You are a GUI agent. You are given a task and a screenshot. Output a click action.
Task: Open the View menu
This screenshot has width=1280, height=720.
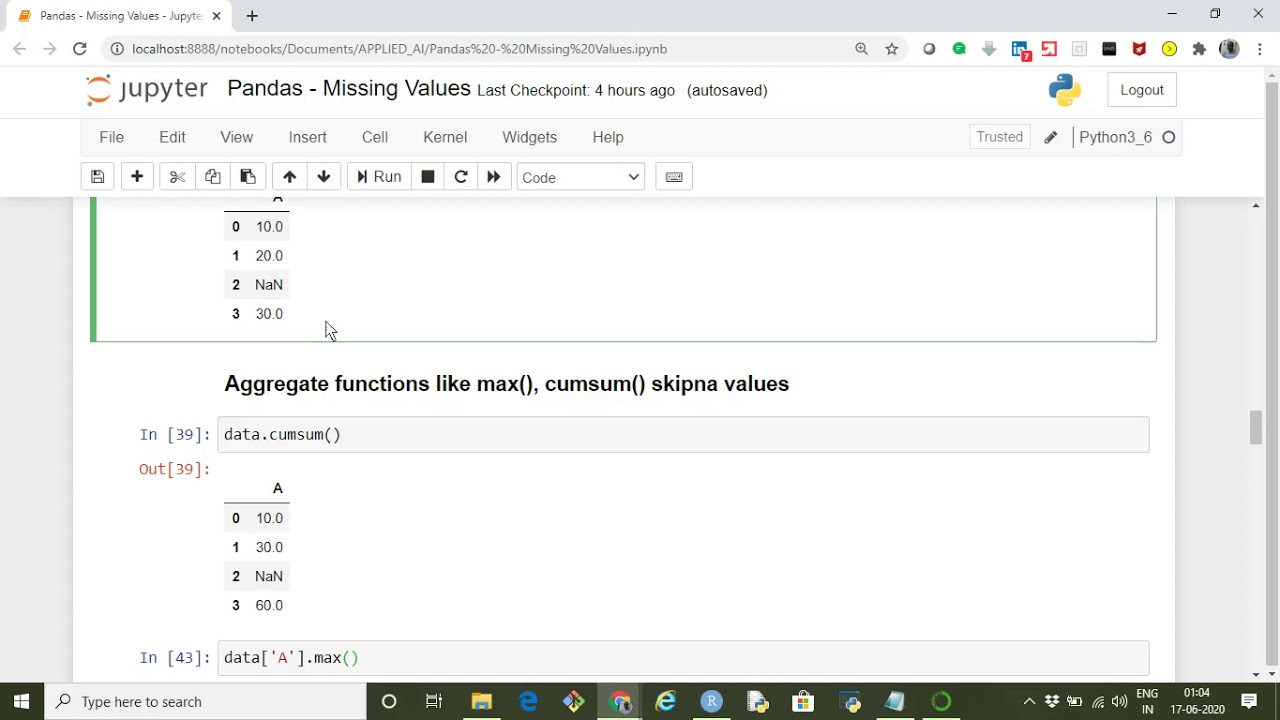pos(236,137)
